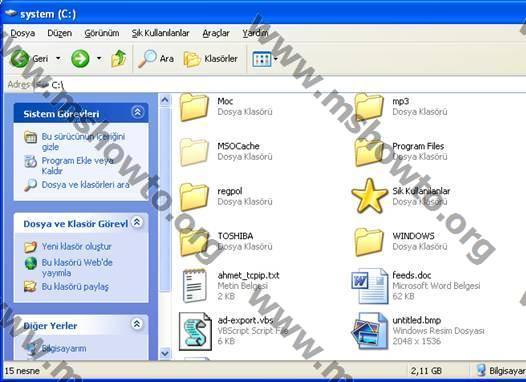Select the TOSHIBA folder icon
Screen dimensions: 526x382
tap(194, 242)
